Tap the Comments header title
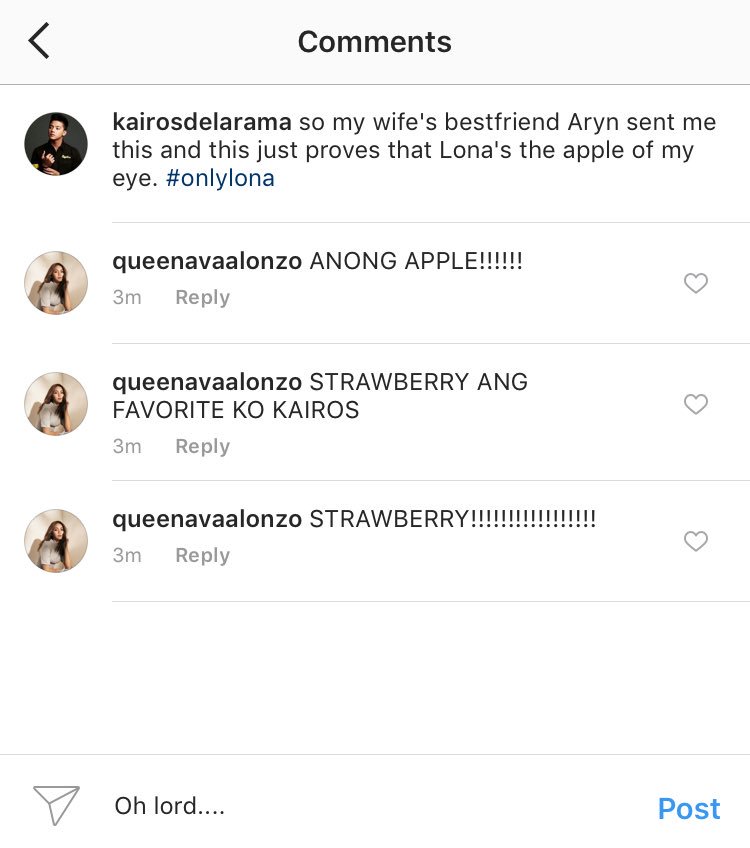This screenshot has height=848, width=750. 375,42
